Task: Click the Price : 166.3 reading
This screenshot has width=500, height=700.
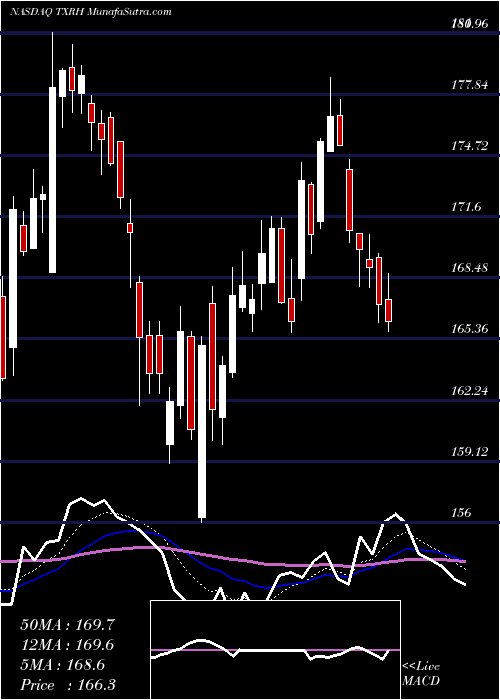Action: pyautogui.click(x=68, y=685)
